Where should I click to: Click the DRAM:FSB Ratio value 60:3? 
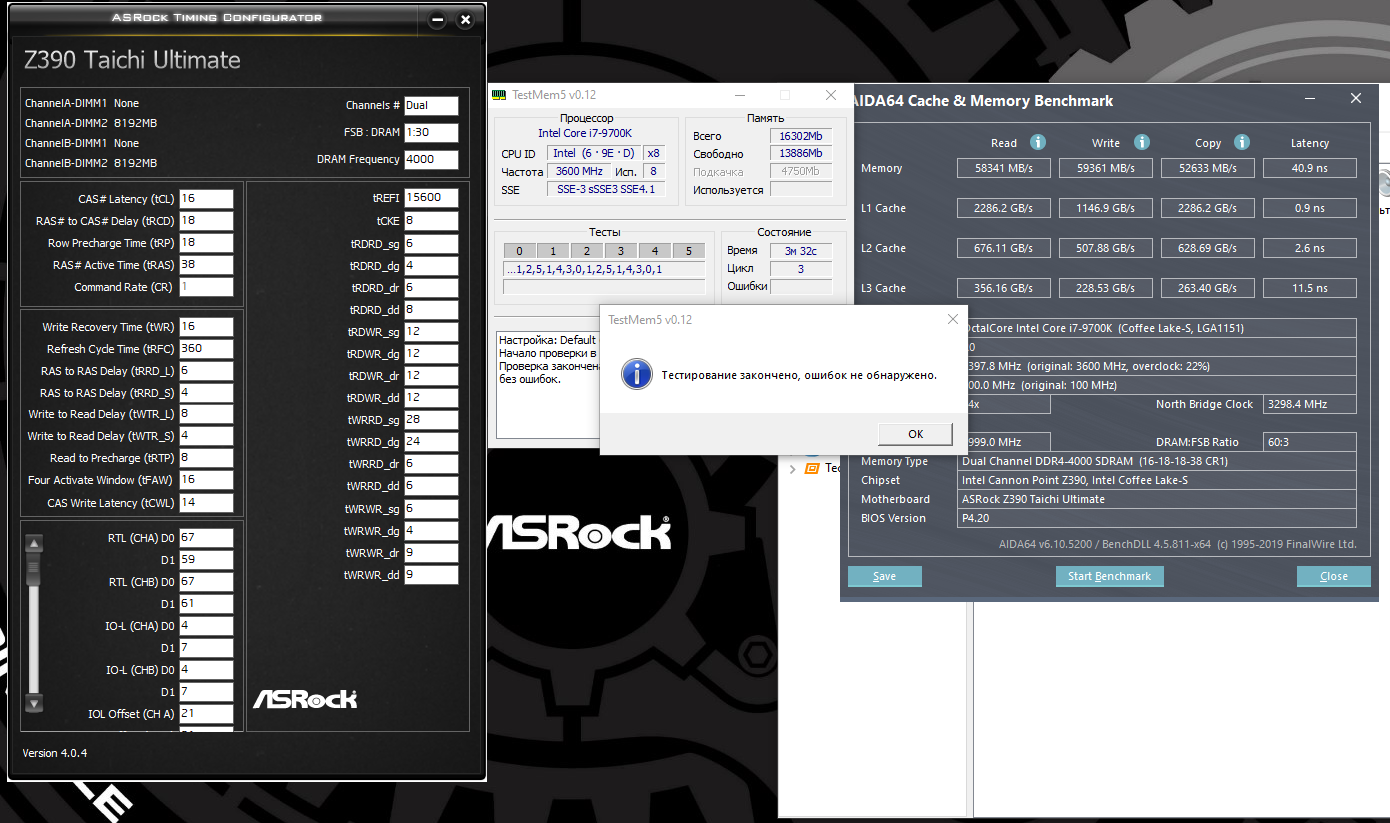tap(1310, 442)
